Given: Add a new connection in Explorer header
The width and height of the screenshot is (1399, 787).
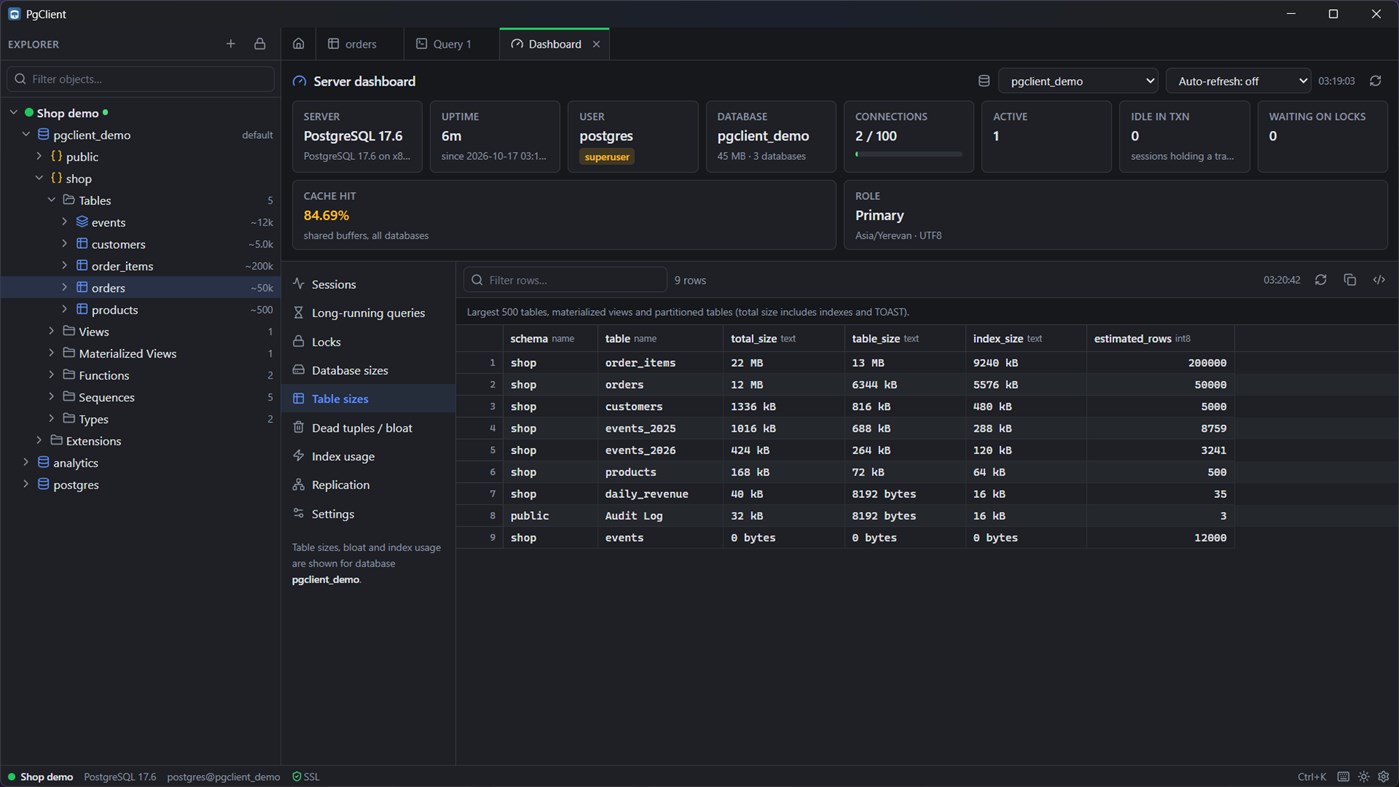Looking at the screenshot, I should pos(231,44).
